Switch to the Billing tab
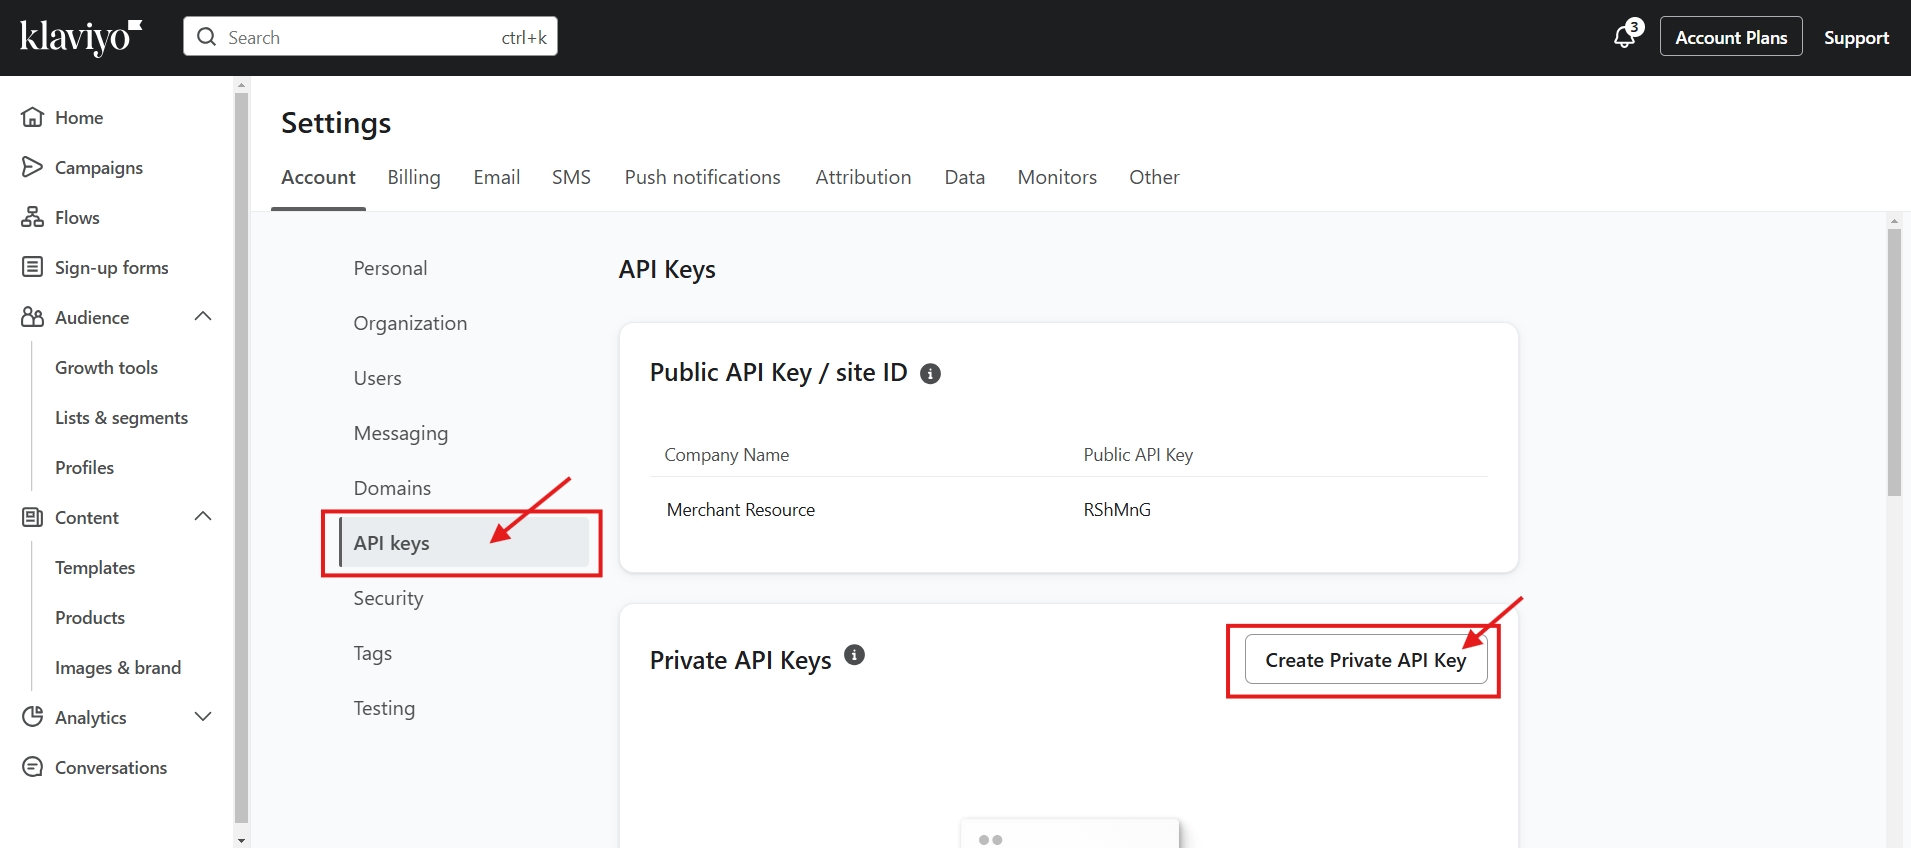The image size is (1911, 848). (x=414, y=177)
